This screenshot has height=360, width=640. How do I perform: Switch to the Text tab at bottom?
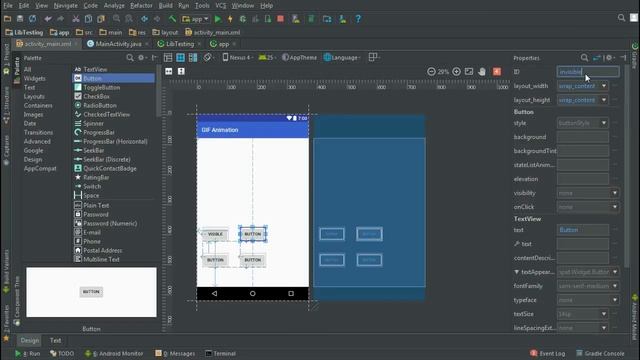(56, 340)
